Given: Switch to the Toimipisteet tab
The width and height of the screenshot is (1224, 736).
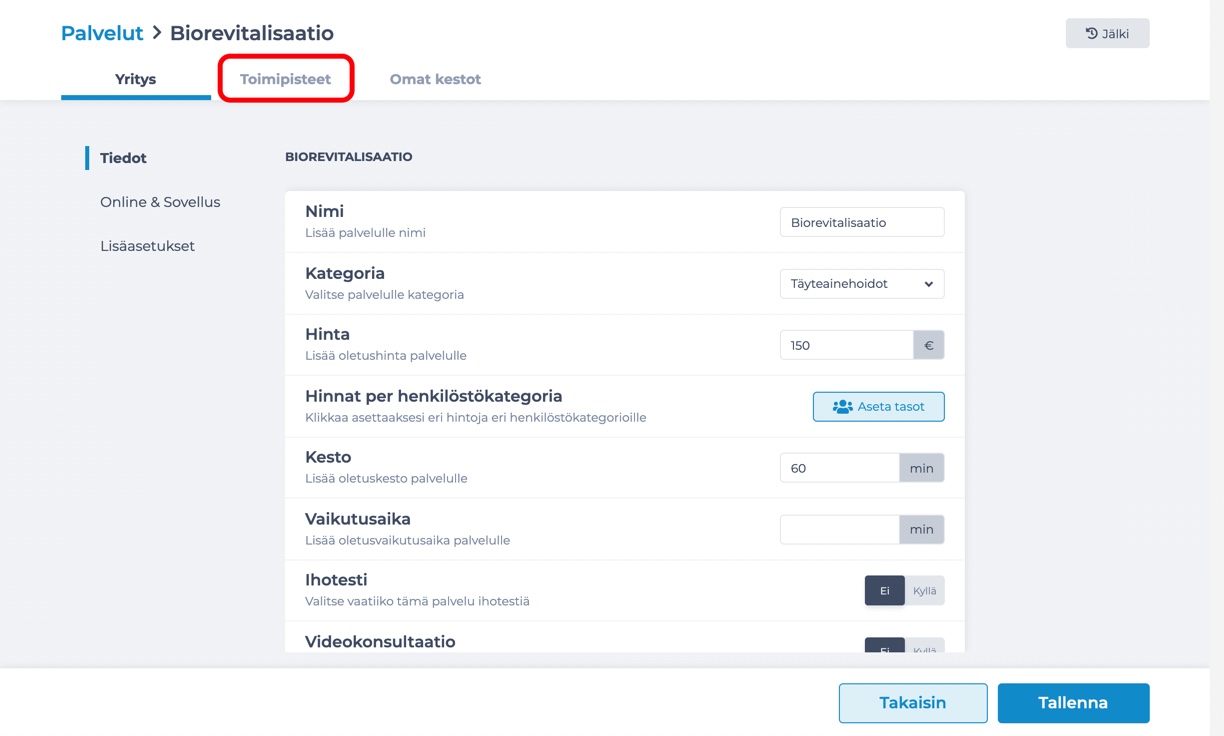Looking at the screenshot, I should tap(285, 79).
